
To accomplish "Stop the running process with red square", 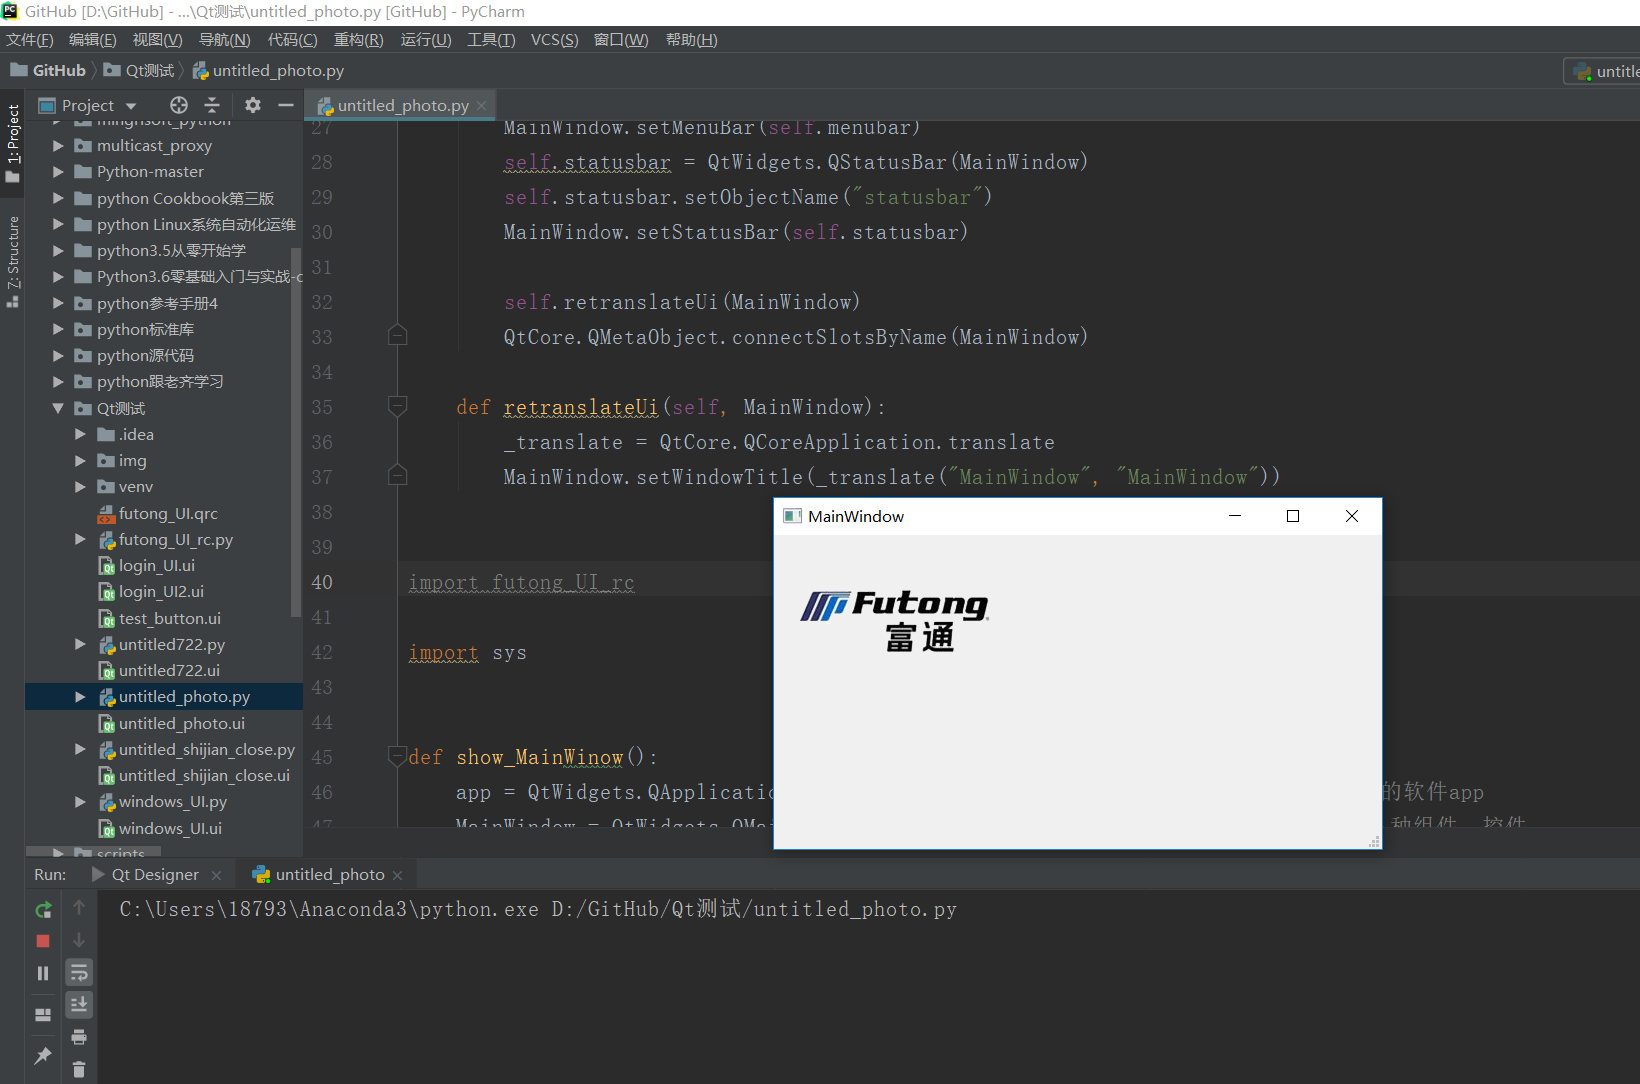I will (x=43, y=941).
